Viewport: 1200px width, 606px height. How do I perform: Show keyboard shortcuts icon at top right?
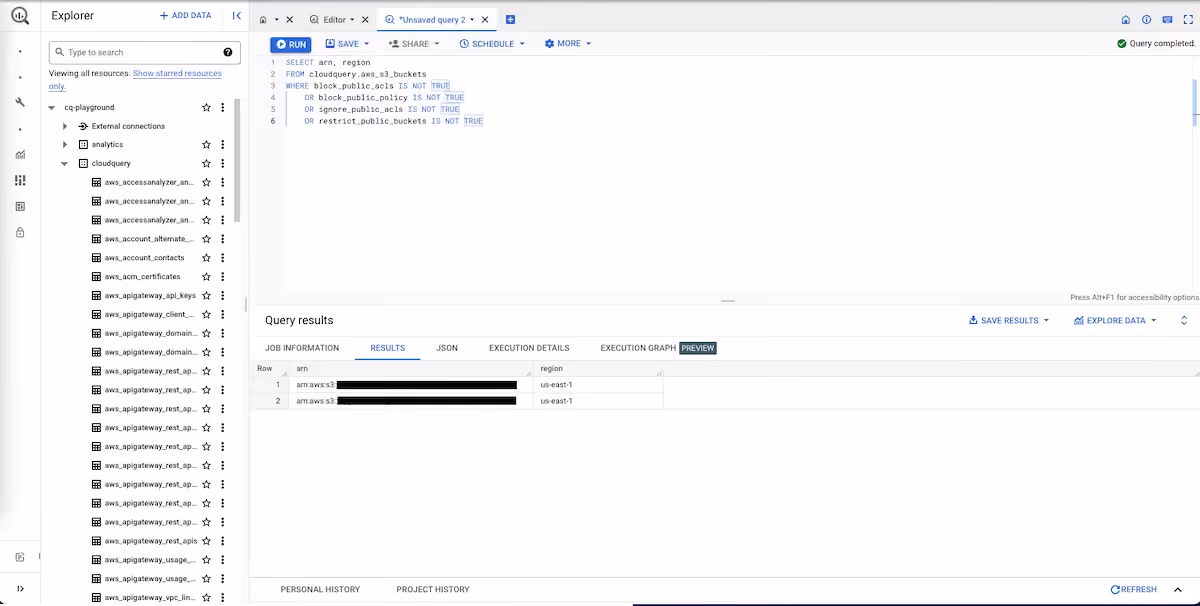point(1167,19)
